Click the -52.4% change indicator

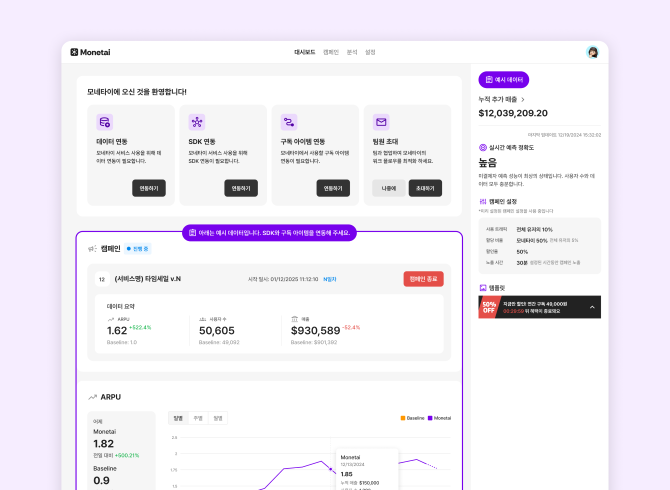(x=351, y=328)
